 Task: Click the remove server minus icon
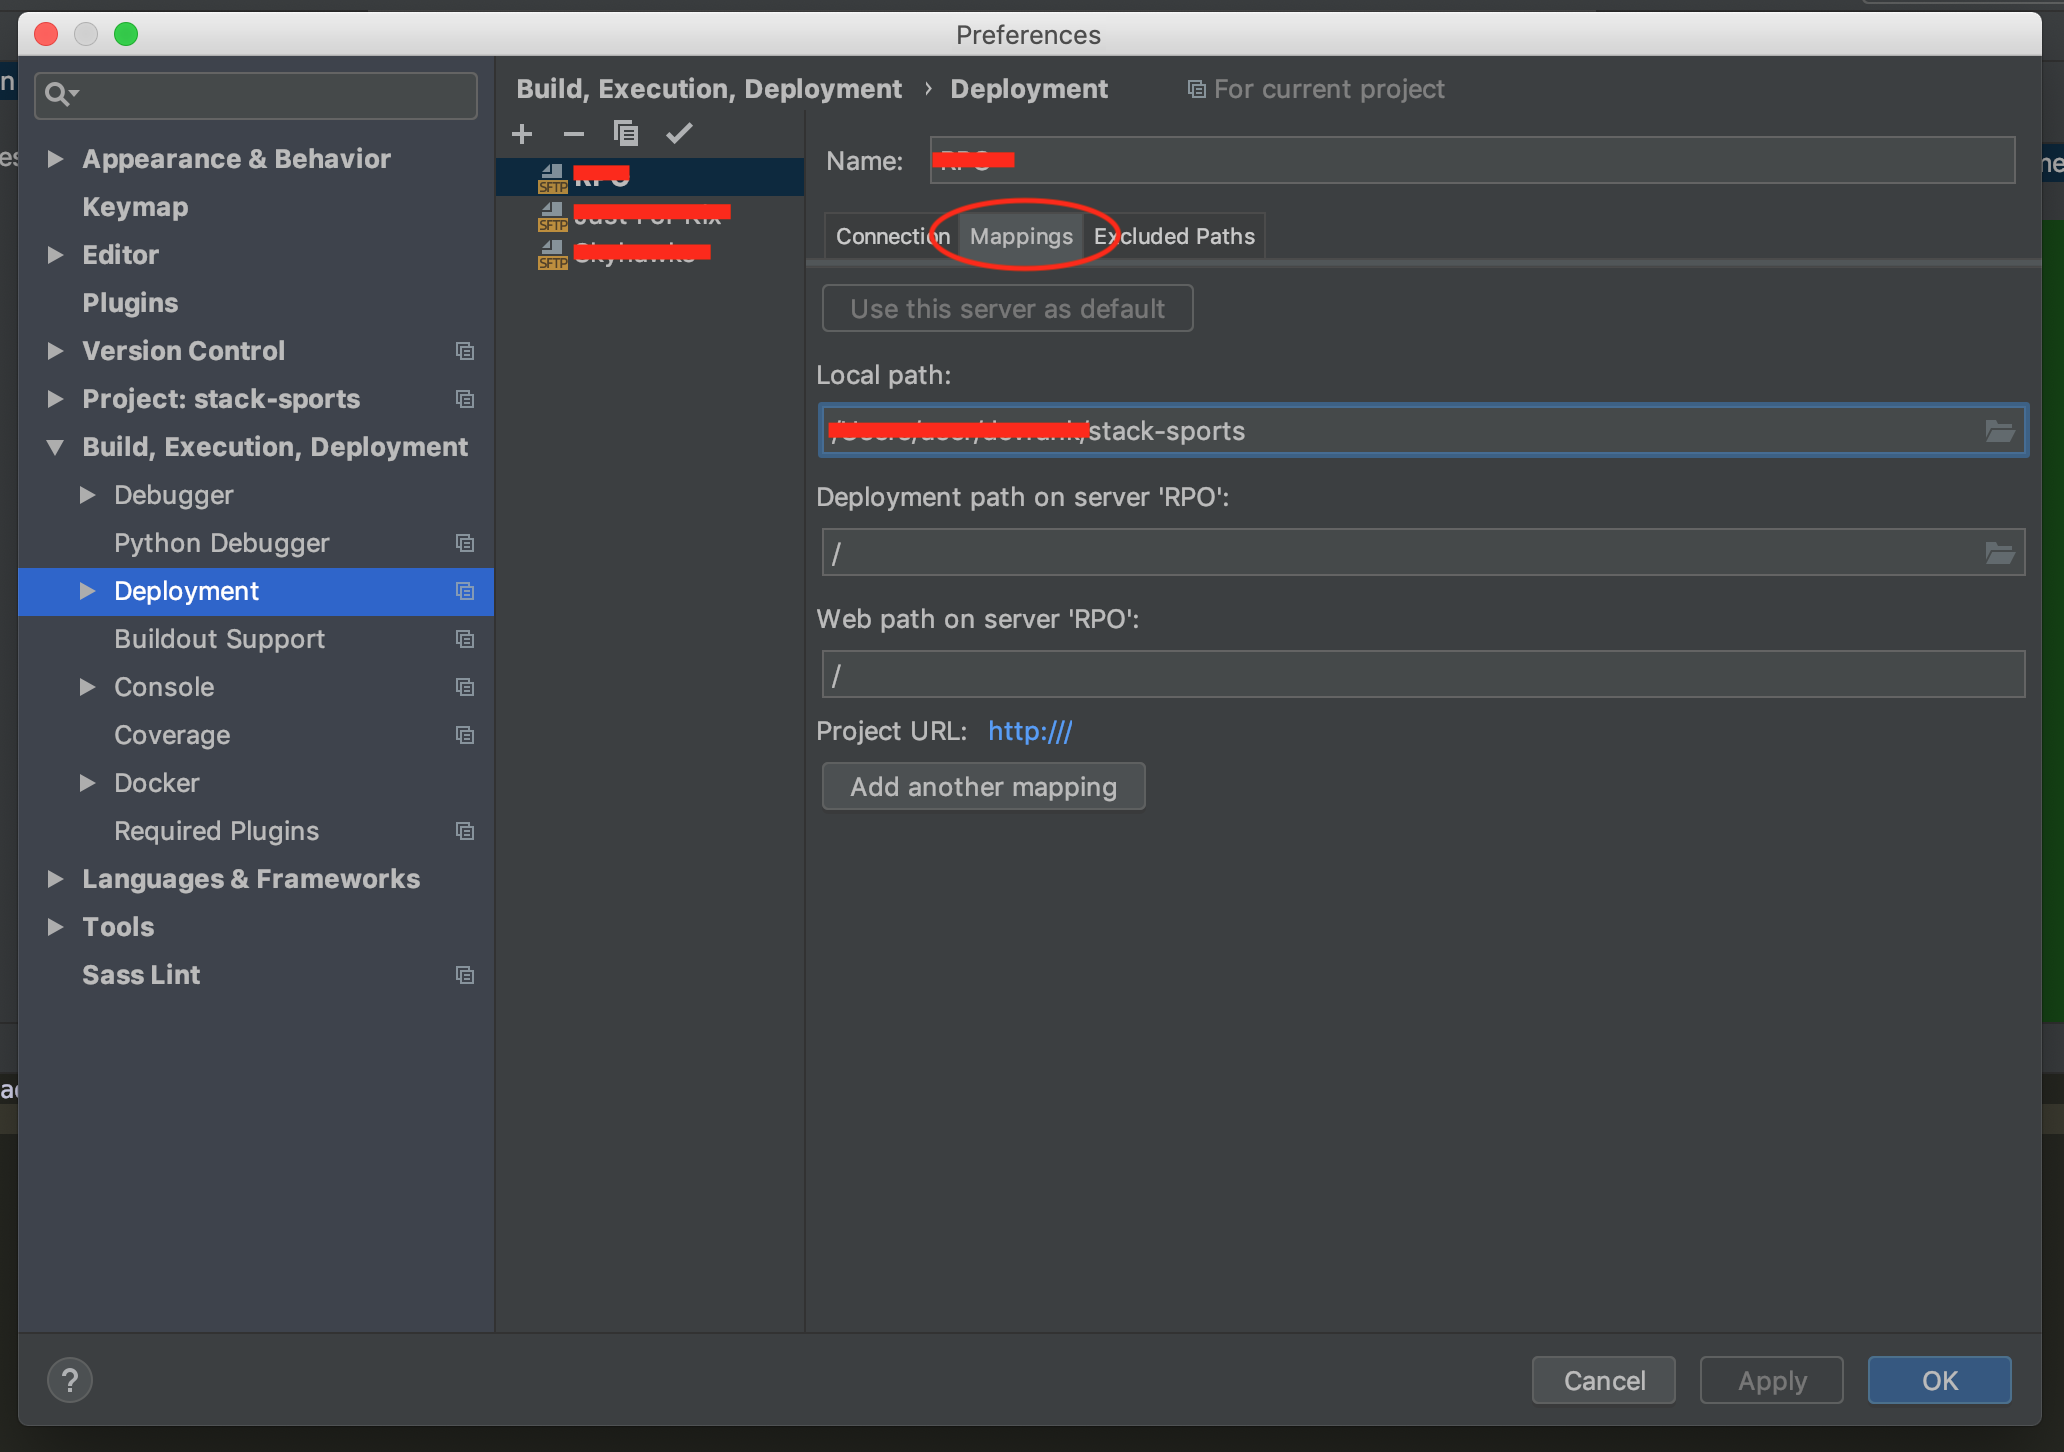pos(573,134)
